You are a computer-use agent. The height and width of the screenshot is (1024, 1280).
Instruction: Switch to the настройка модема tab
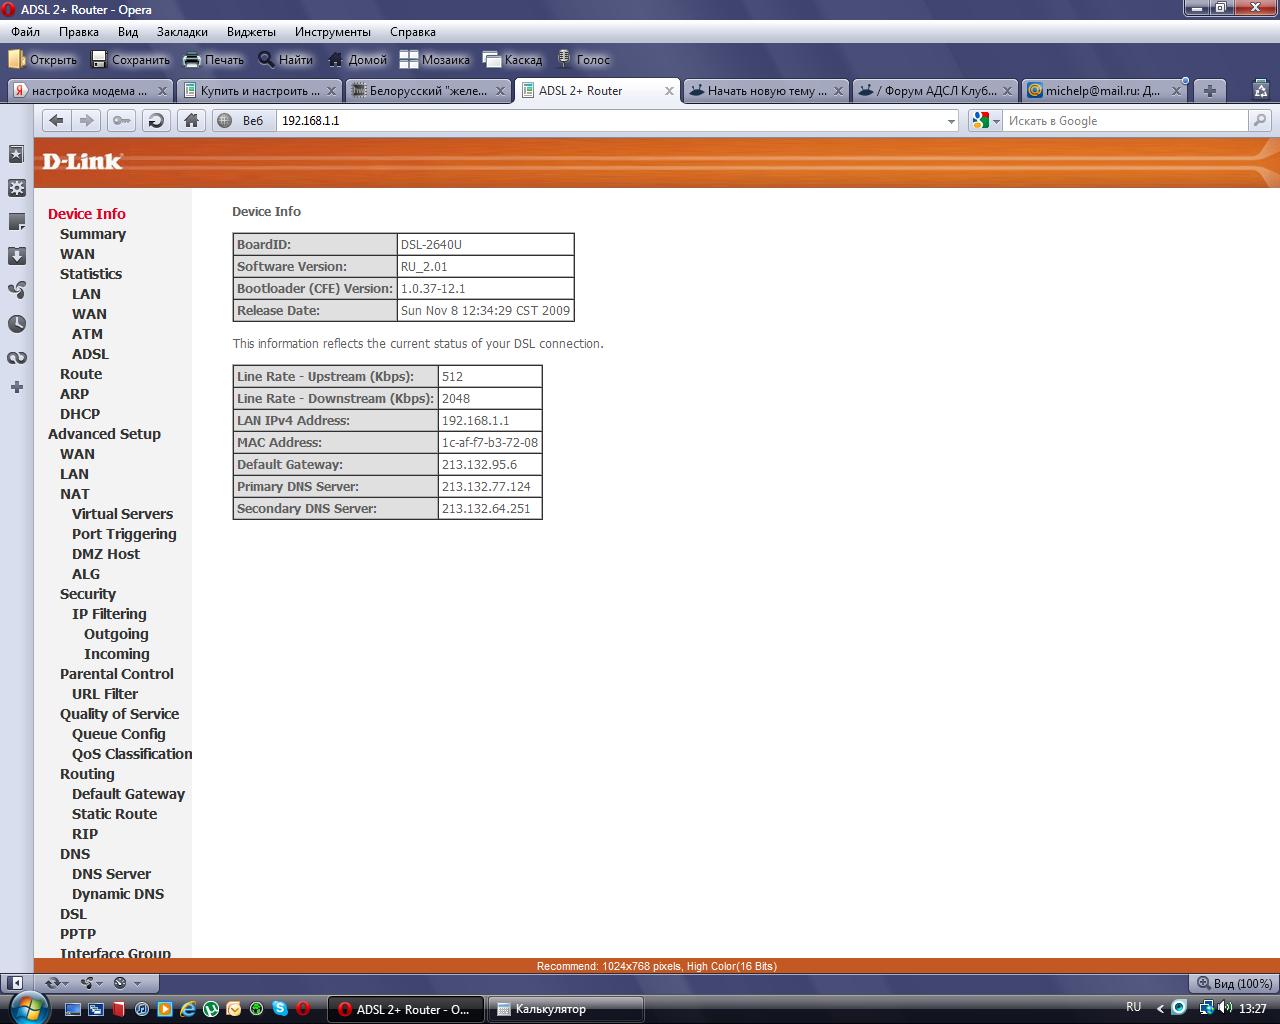click(90, 91)
